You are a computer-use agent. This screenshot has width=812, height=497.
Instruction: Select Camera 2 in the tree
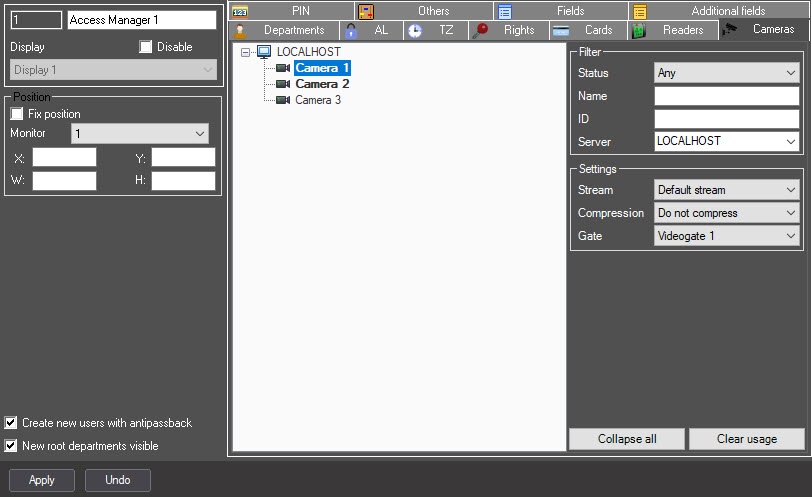point(322,84)
